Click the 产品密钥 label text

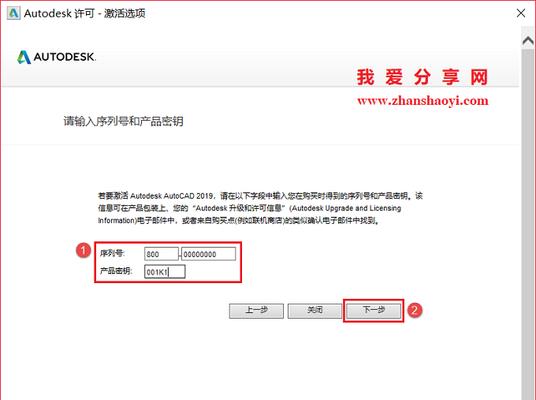pos(116,271)
